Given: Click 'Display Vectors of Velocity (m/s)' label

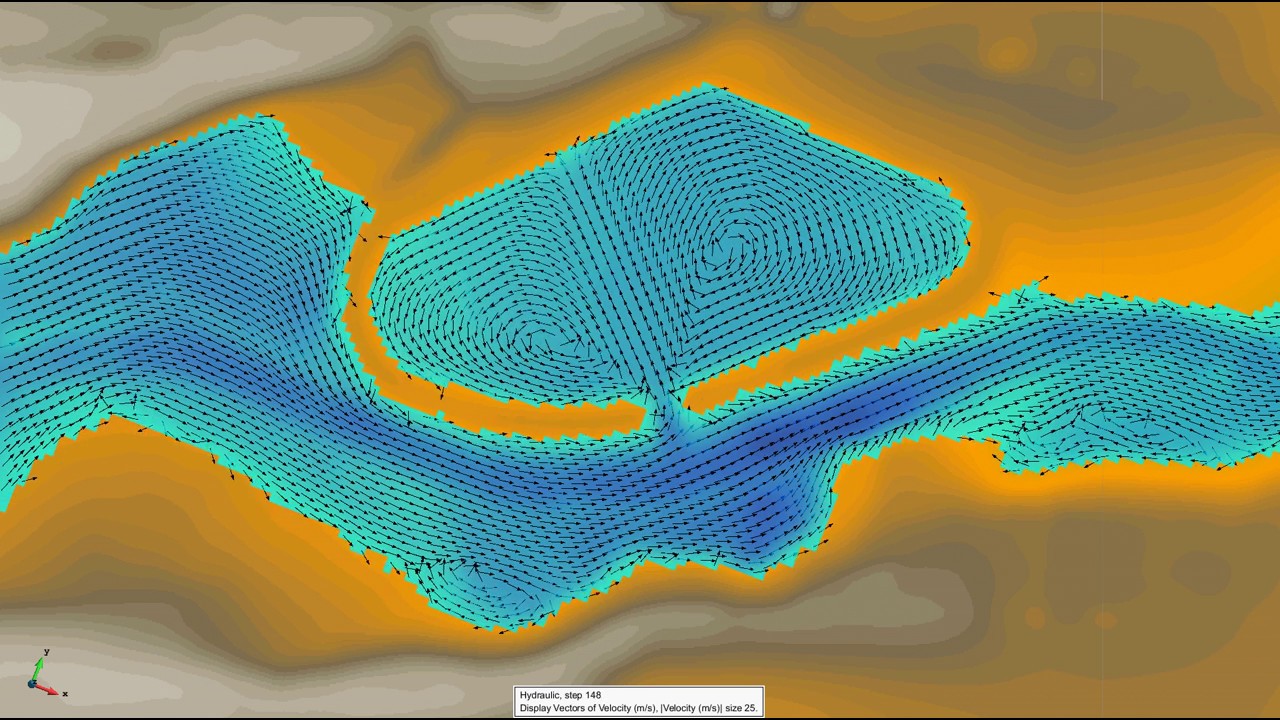Looking at the screenshot, I should tap(588, 708).
